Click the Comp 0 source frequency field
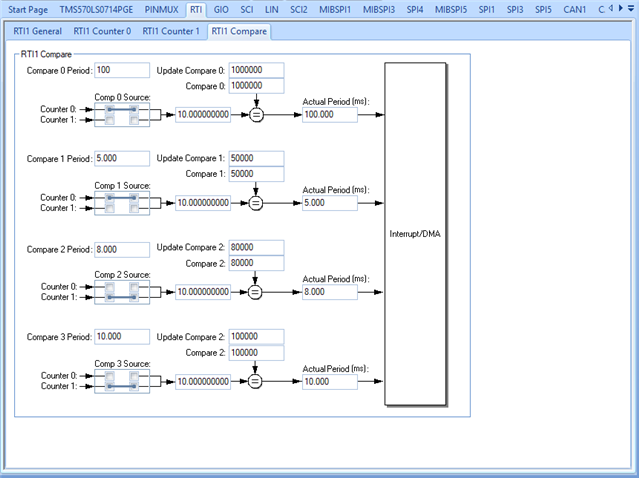 coord(203,115)
